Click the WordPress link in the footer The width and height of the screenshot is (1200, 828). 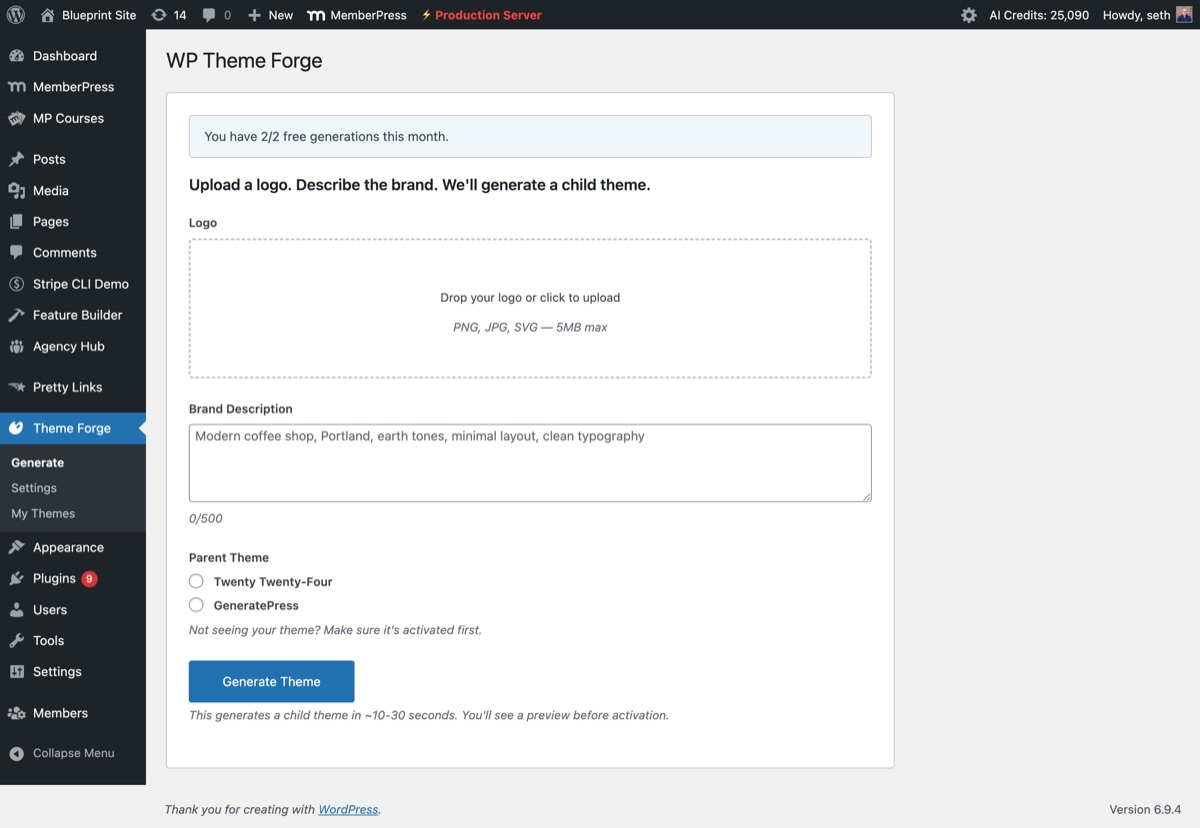pos(347,809)
